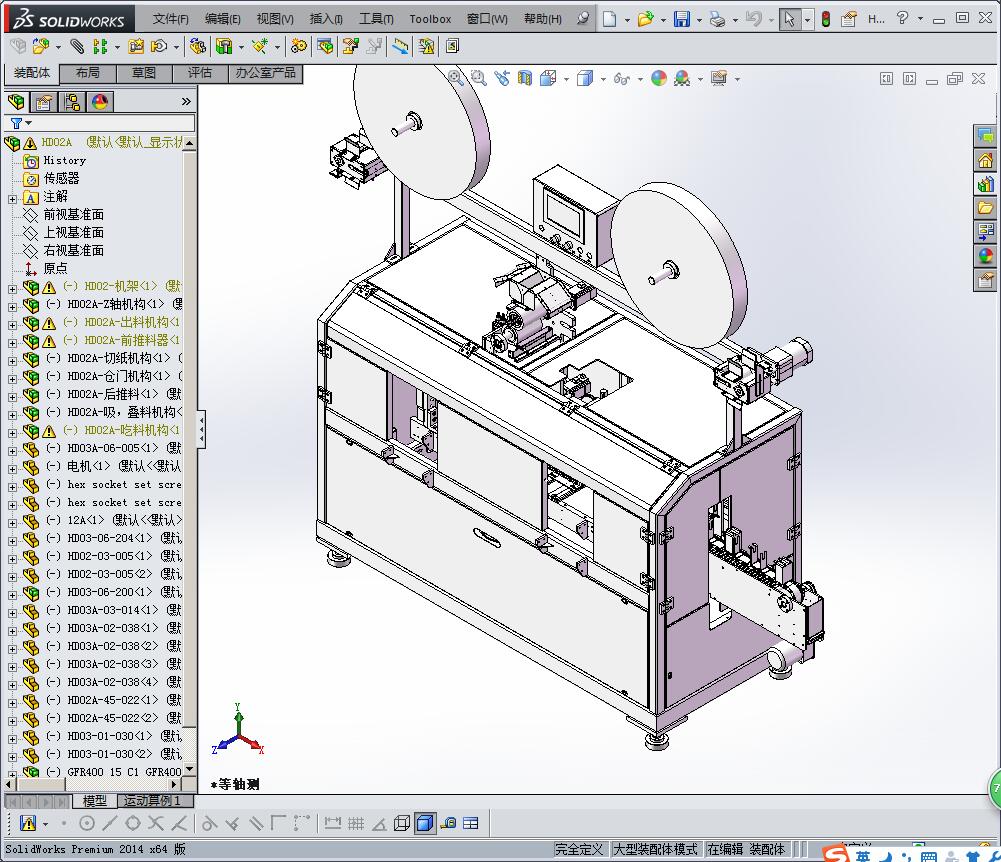
Task: Expand the 注解 folder in the tree
Action: point(12,197)
